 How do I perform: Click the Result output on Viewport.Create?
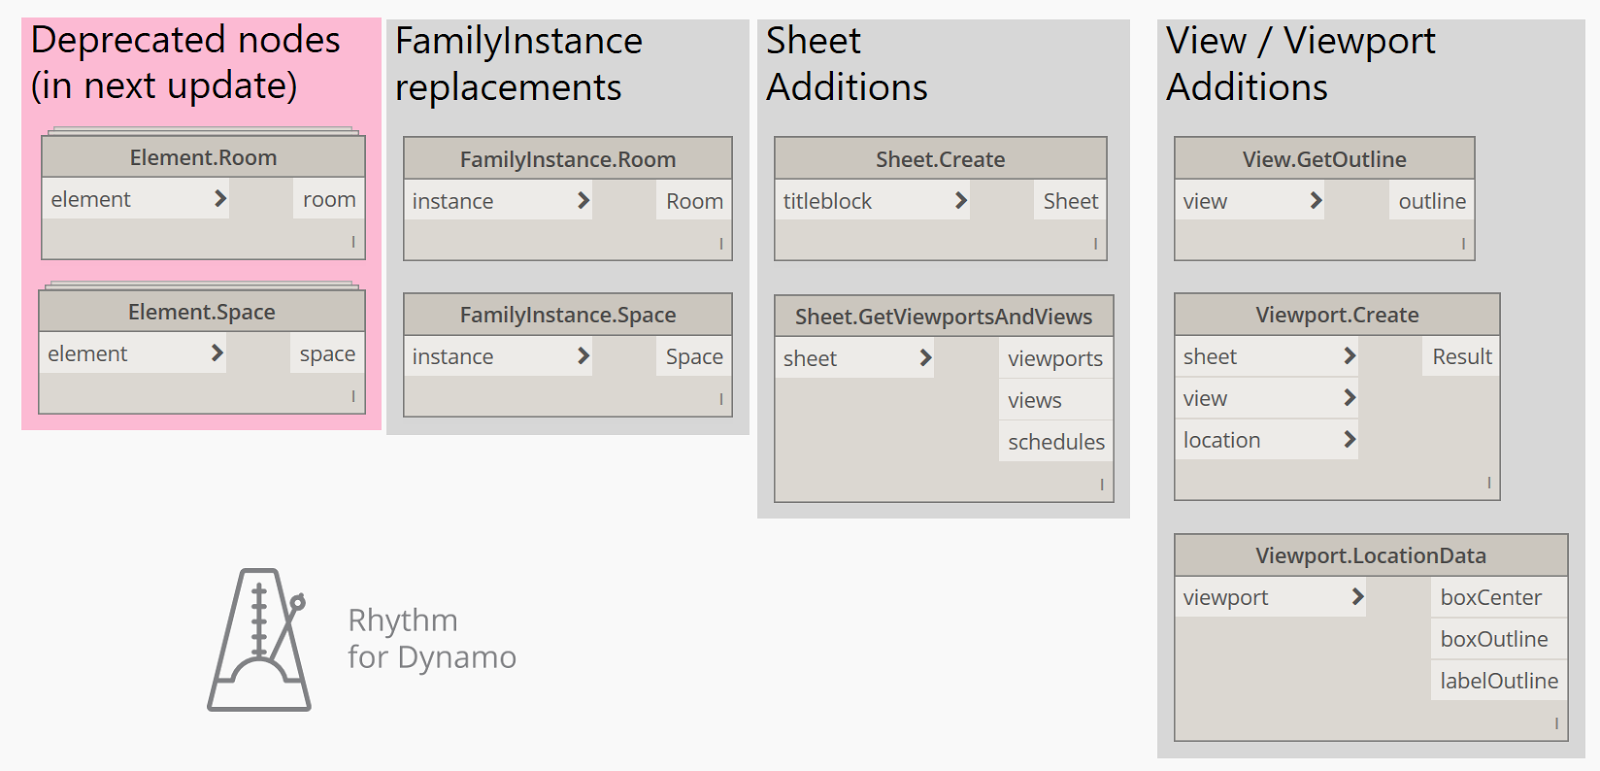click(x=1461, y=357)
